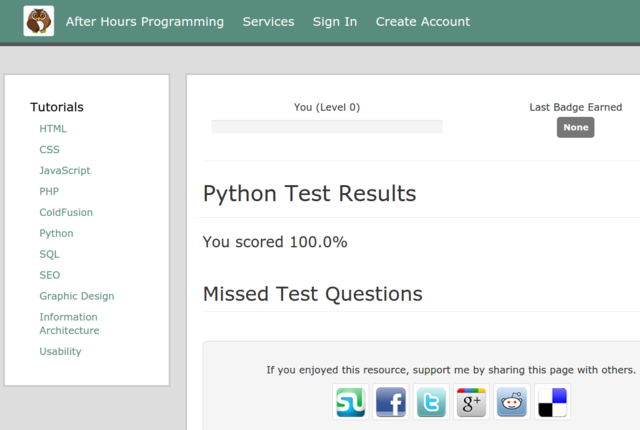Image resolution: width=640 pixels, height=430 pixels.
Task: Share this page on Twitter
Action: (x=431, y=401)
